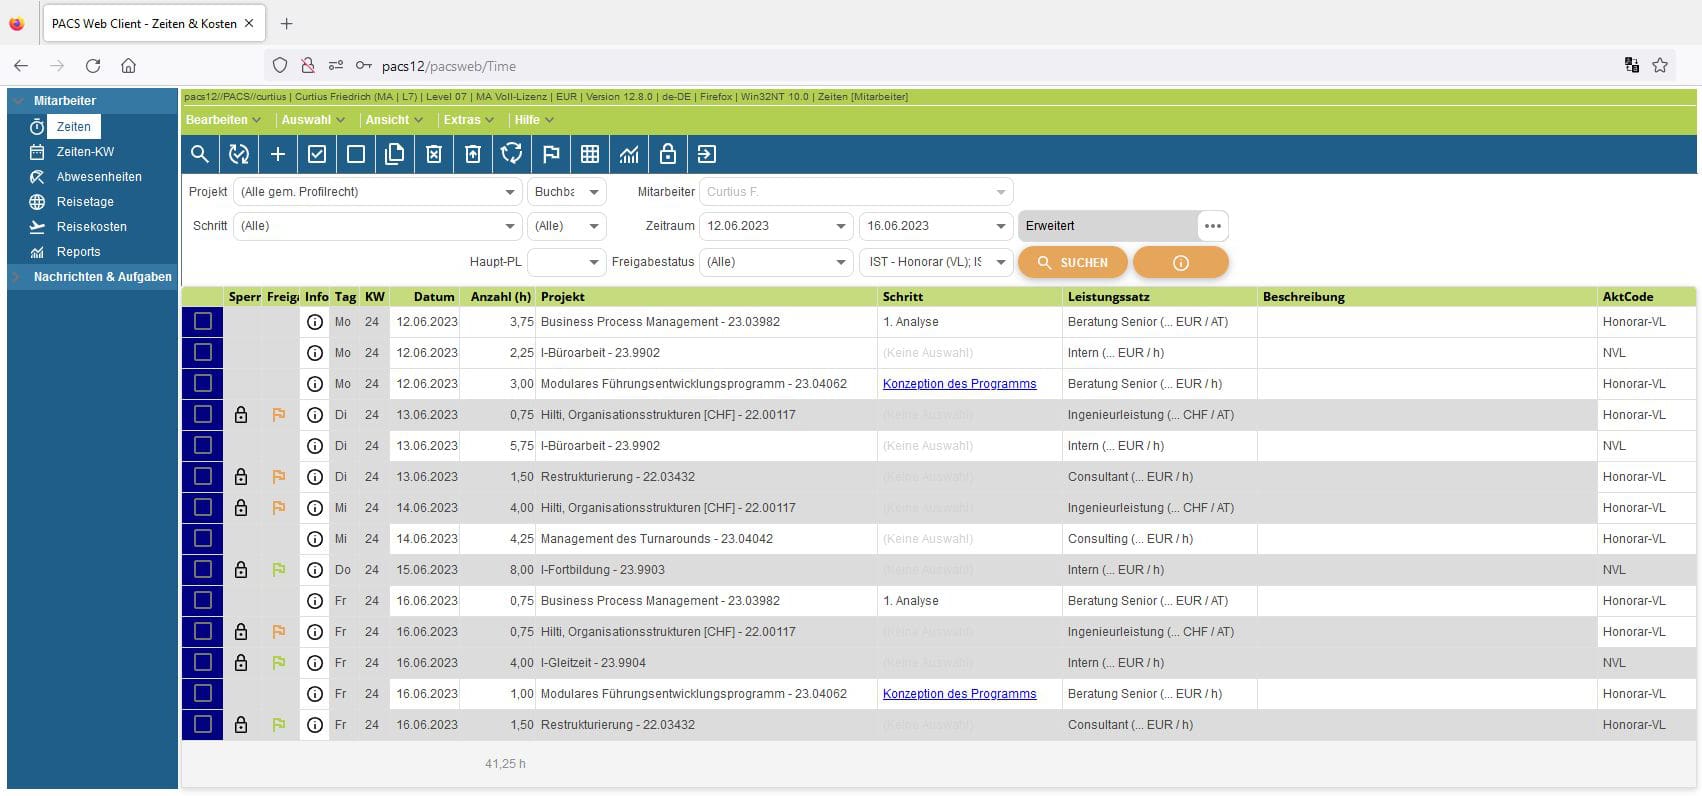
Task: Click lock icon in Hilti 14.06.2023 row
Action: [241, 508]
